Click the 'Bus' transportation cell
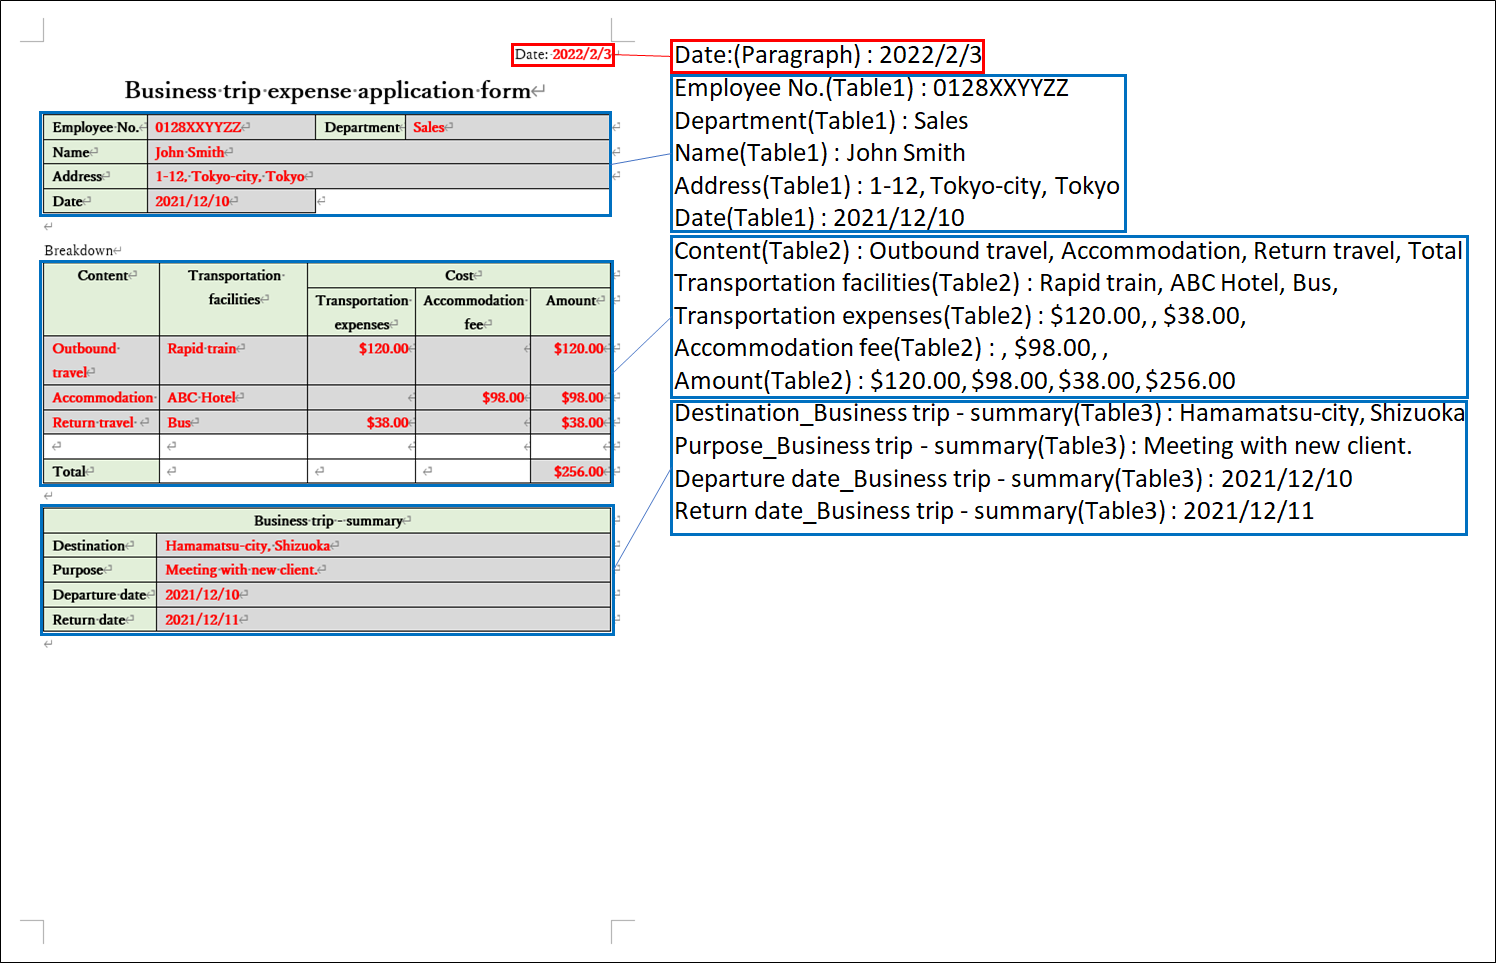Screen dimensions: 1496x963 (x=234, y=422)
